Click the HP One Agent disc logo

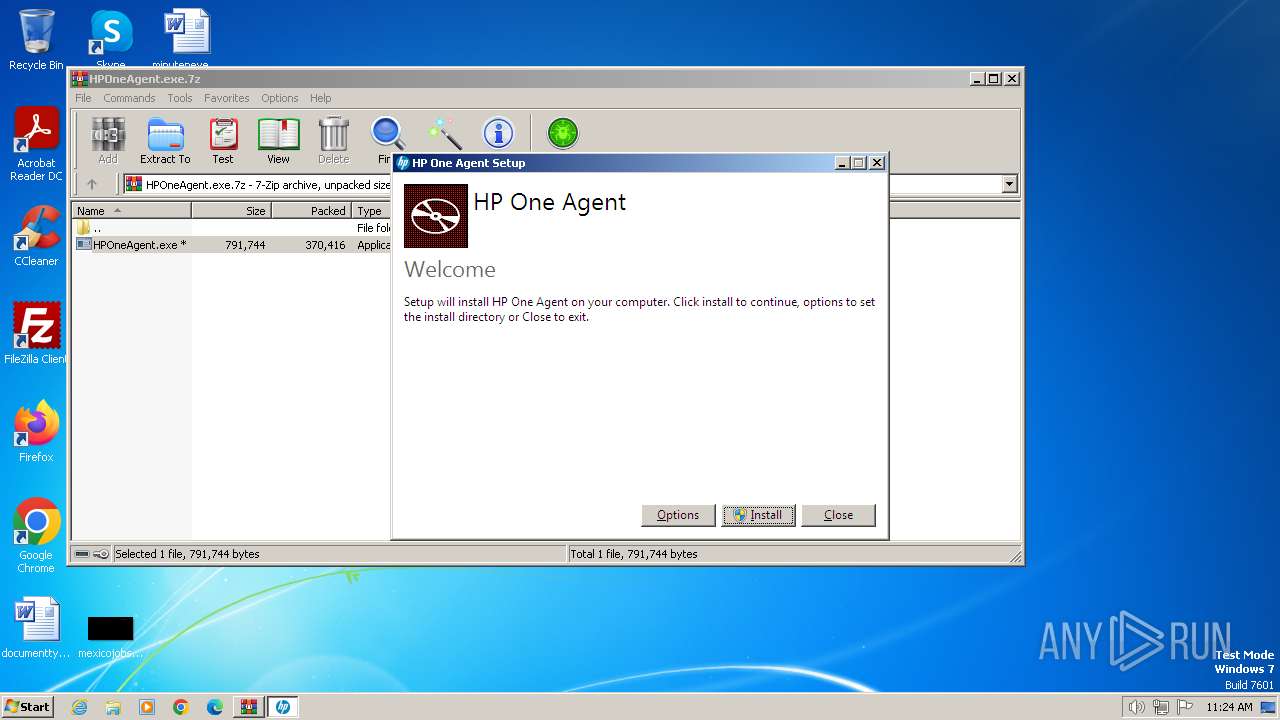click(436, 216)
